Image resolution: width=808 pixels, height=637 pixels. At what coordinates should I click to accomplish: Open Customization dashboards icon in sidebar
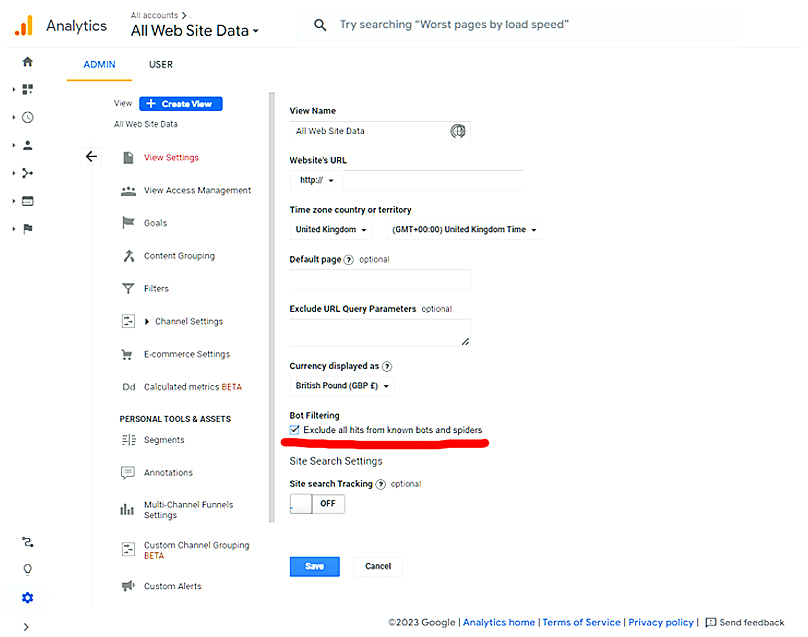(x=28, y=90)
